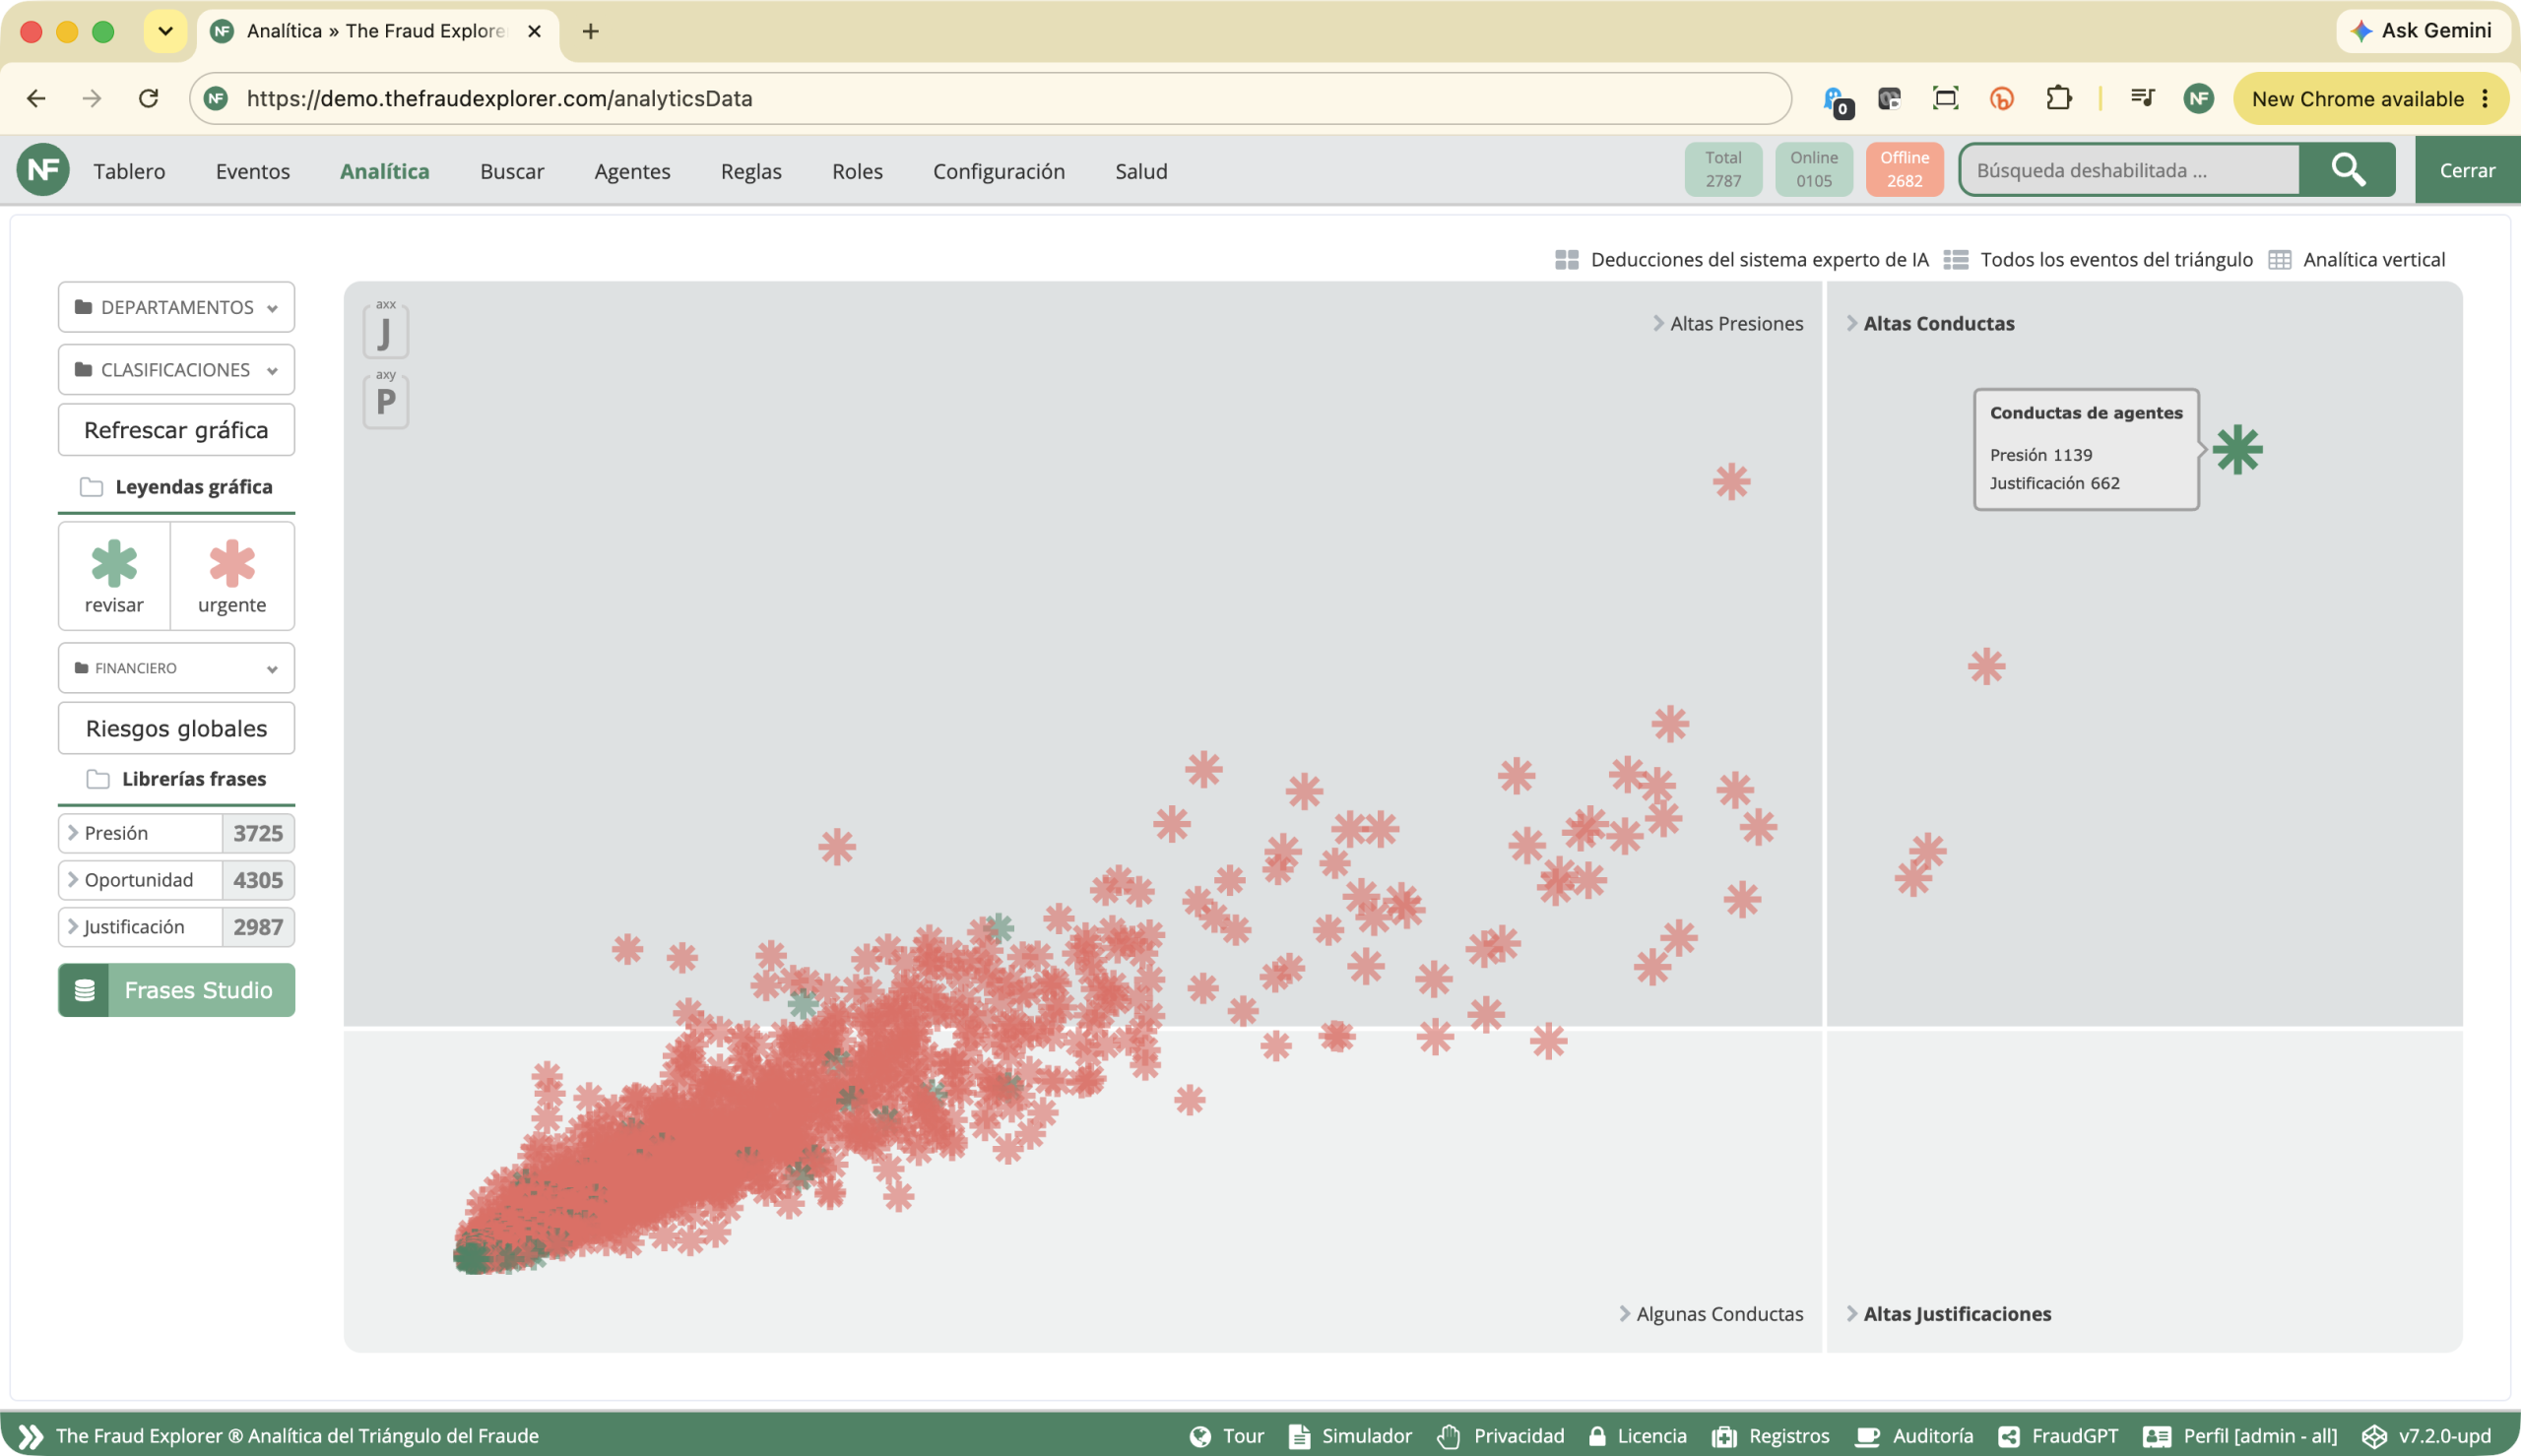Open the Salud menu
Image resolution: width=2521 pixels, height=1456 pixels.
(x=1141, y=171)
